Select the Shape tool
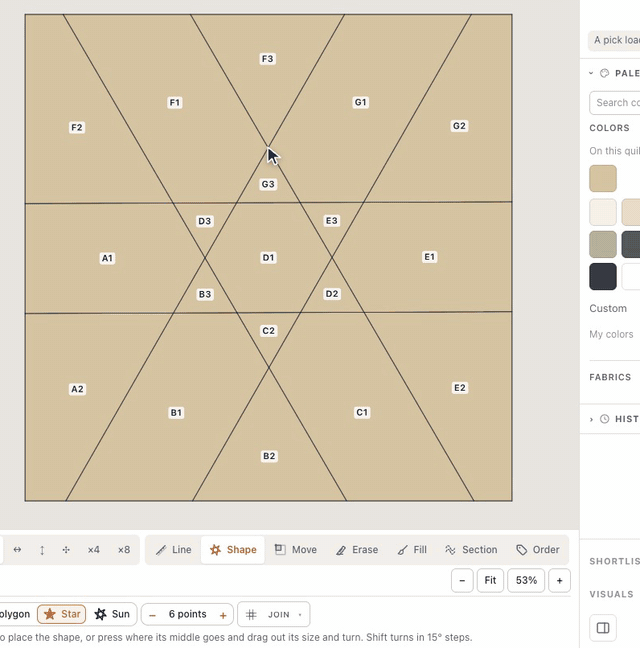This screenshot has height=648, width=640. [233, 550]
